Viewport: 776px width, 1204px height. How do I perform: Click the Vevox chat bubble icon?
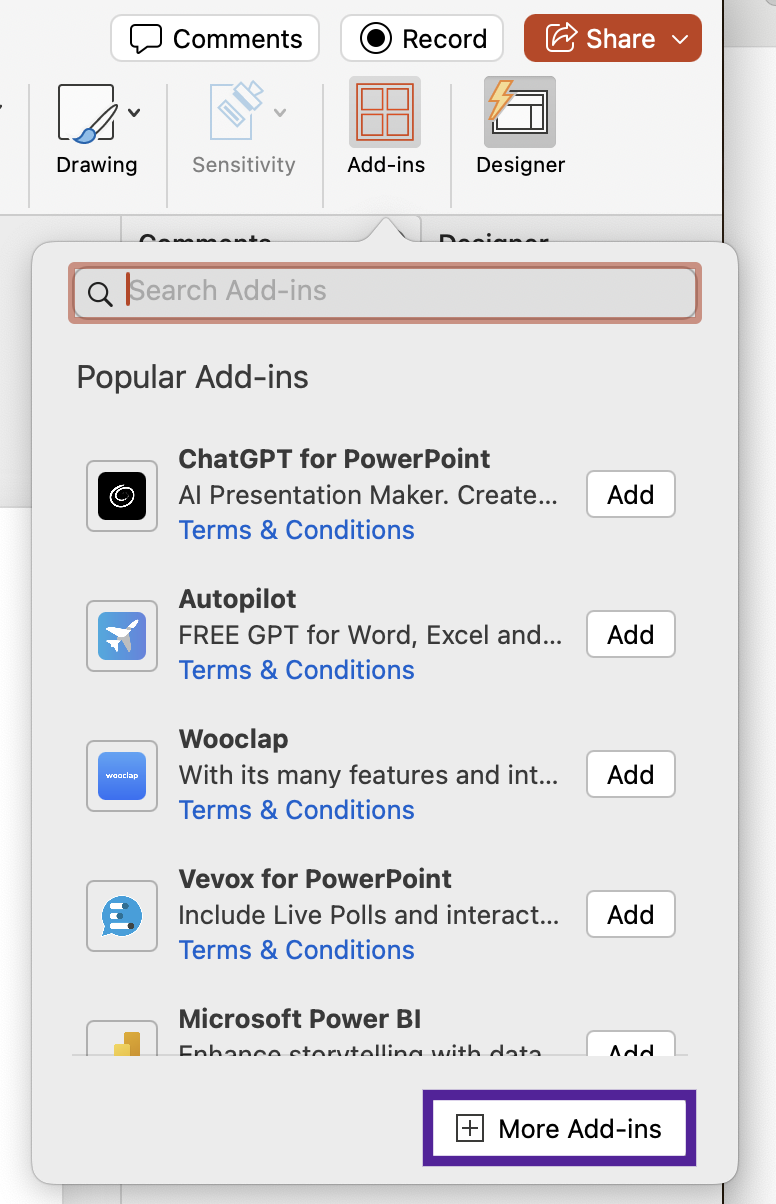[x=122, y=916]
